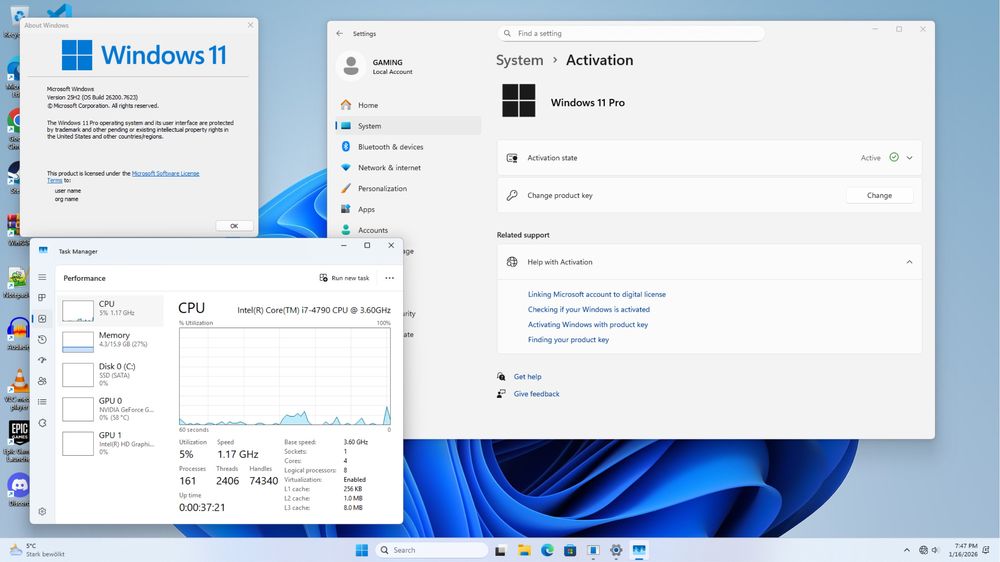Image resolution: width=1000 pixels, height=562 pixels.
Task: Open the Discord desktop shortcut
Action: coord(18,486)
